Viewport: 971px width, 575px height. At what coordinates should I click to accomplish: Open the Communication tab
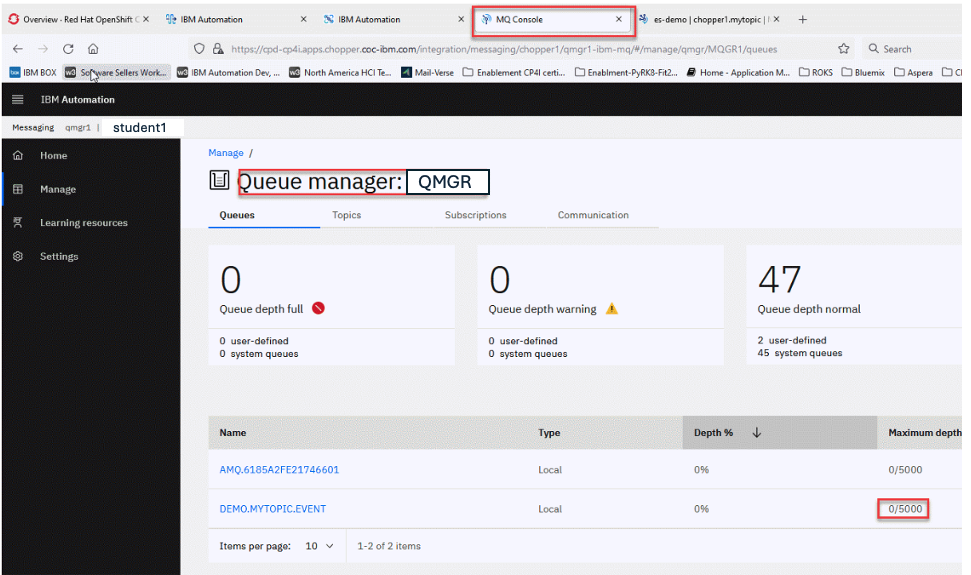click(x=593, y=215)
